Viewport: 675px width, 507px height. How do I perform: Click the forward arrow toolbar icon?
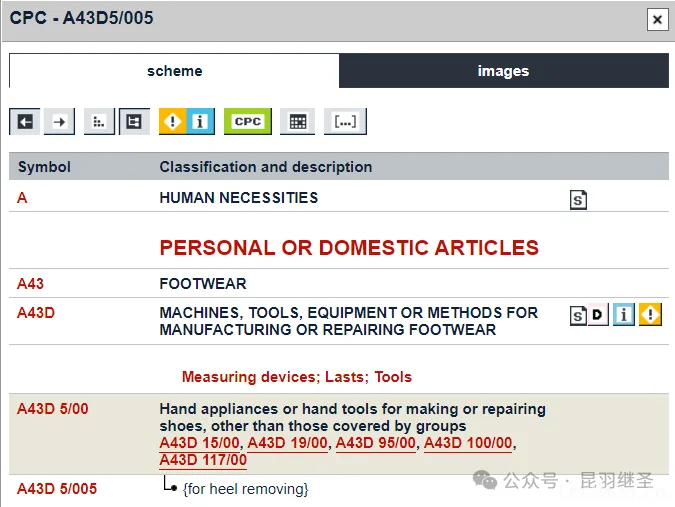coord(60,121)
